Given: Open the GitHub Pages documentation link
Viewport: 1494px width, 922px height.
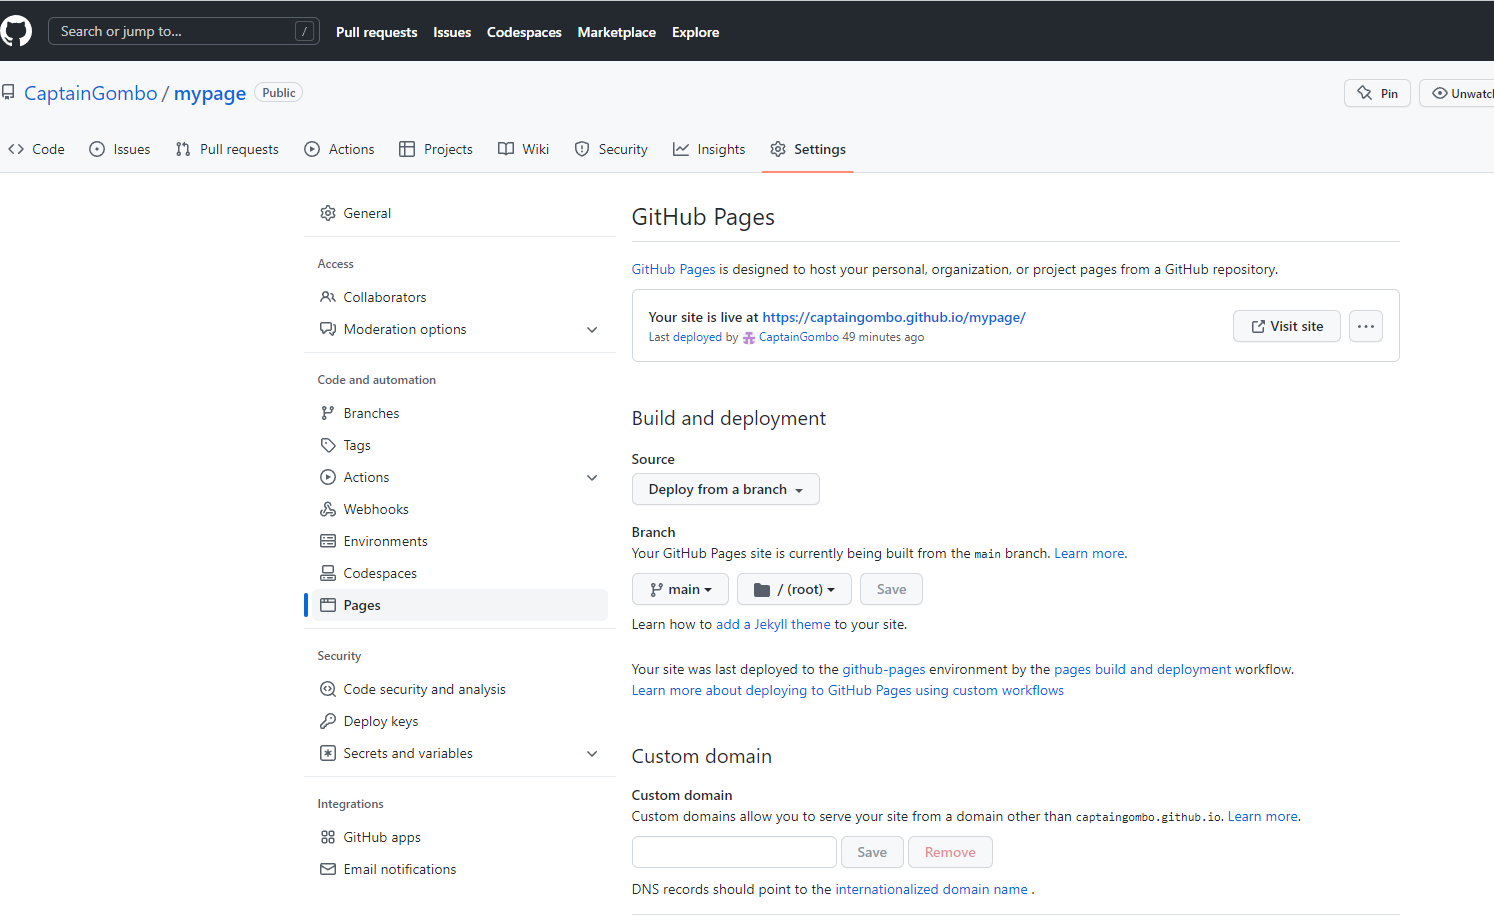Looking at the screenshot, I should point(673,269).
